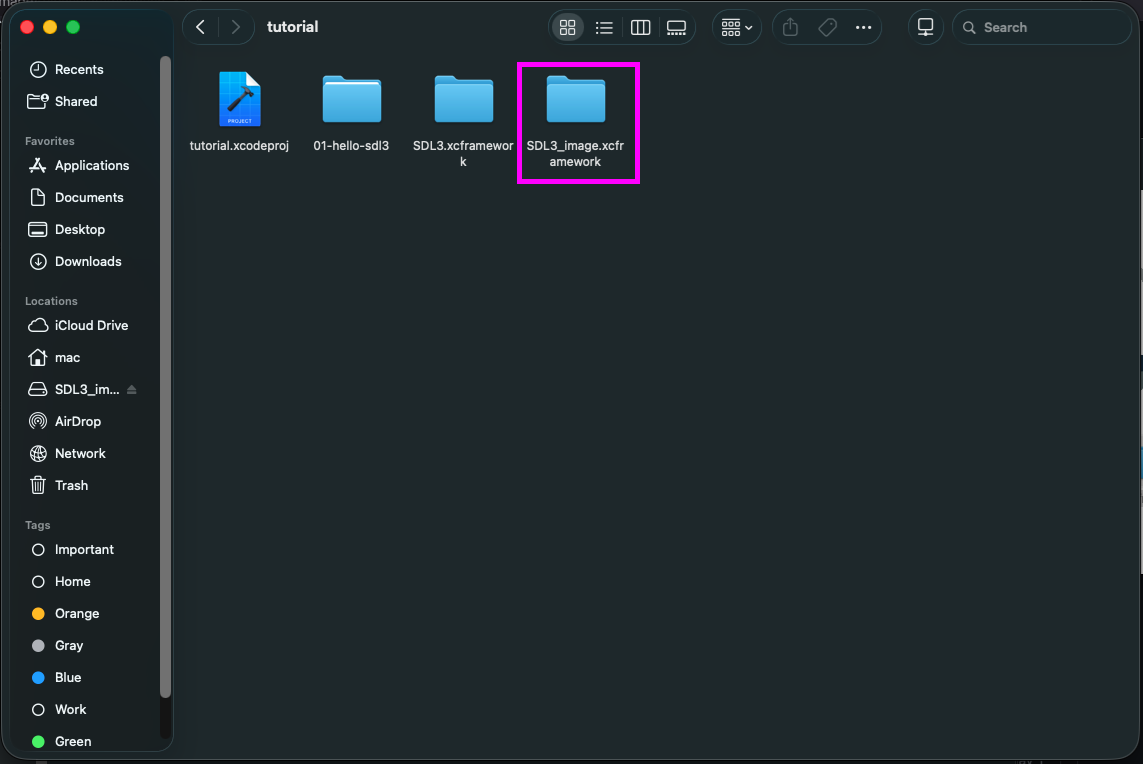The width and height of the screenshot is (1143, 764).
Task: Open Network in the sidebar
Action: click(80, 454)
